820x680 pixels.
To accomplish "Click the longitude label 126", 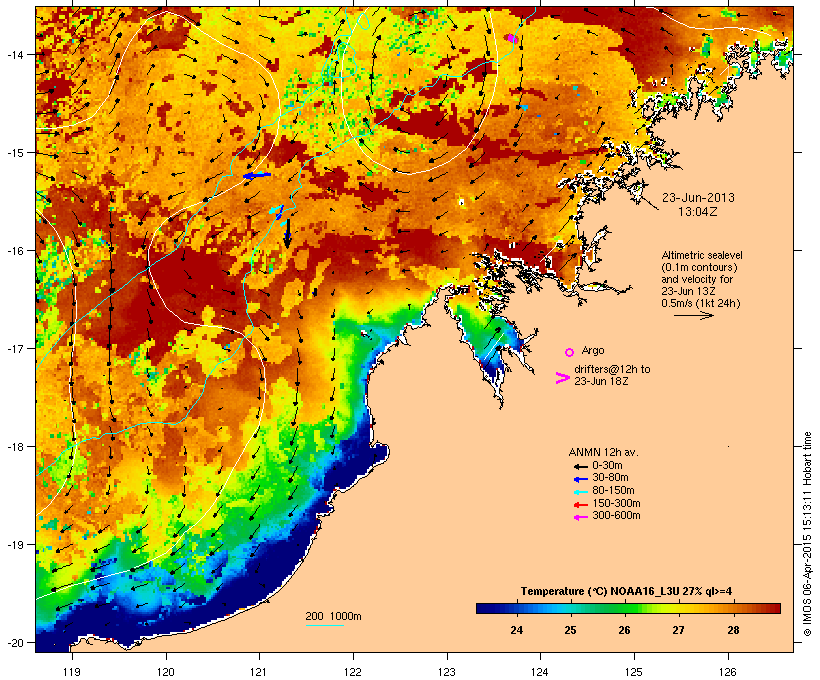I will coord(728,672).
